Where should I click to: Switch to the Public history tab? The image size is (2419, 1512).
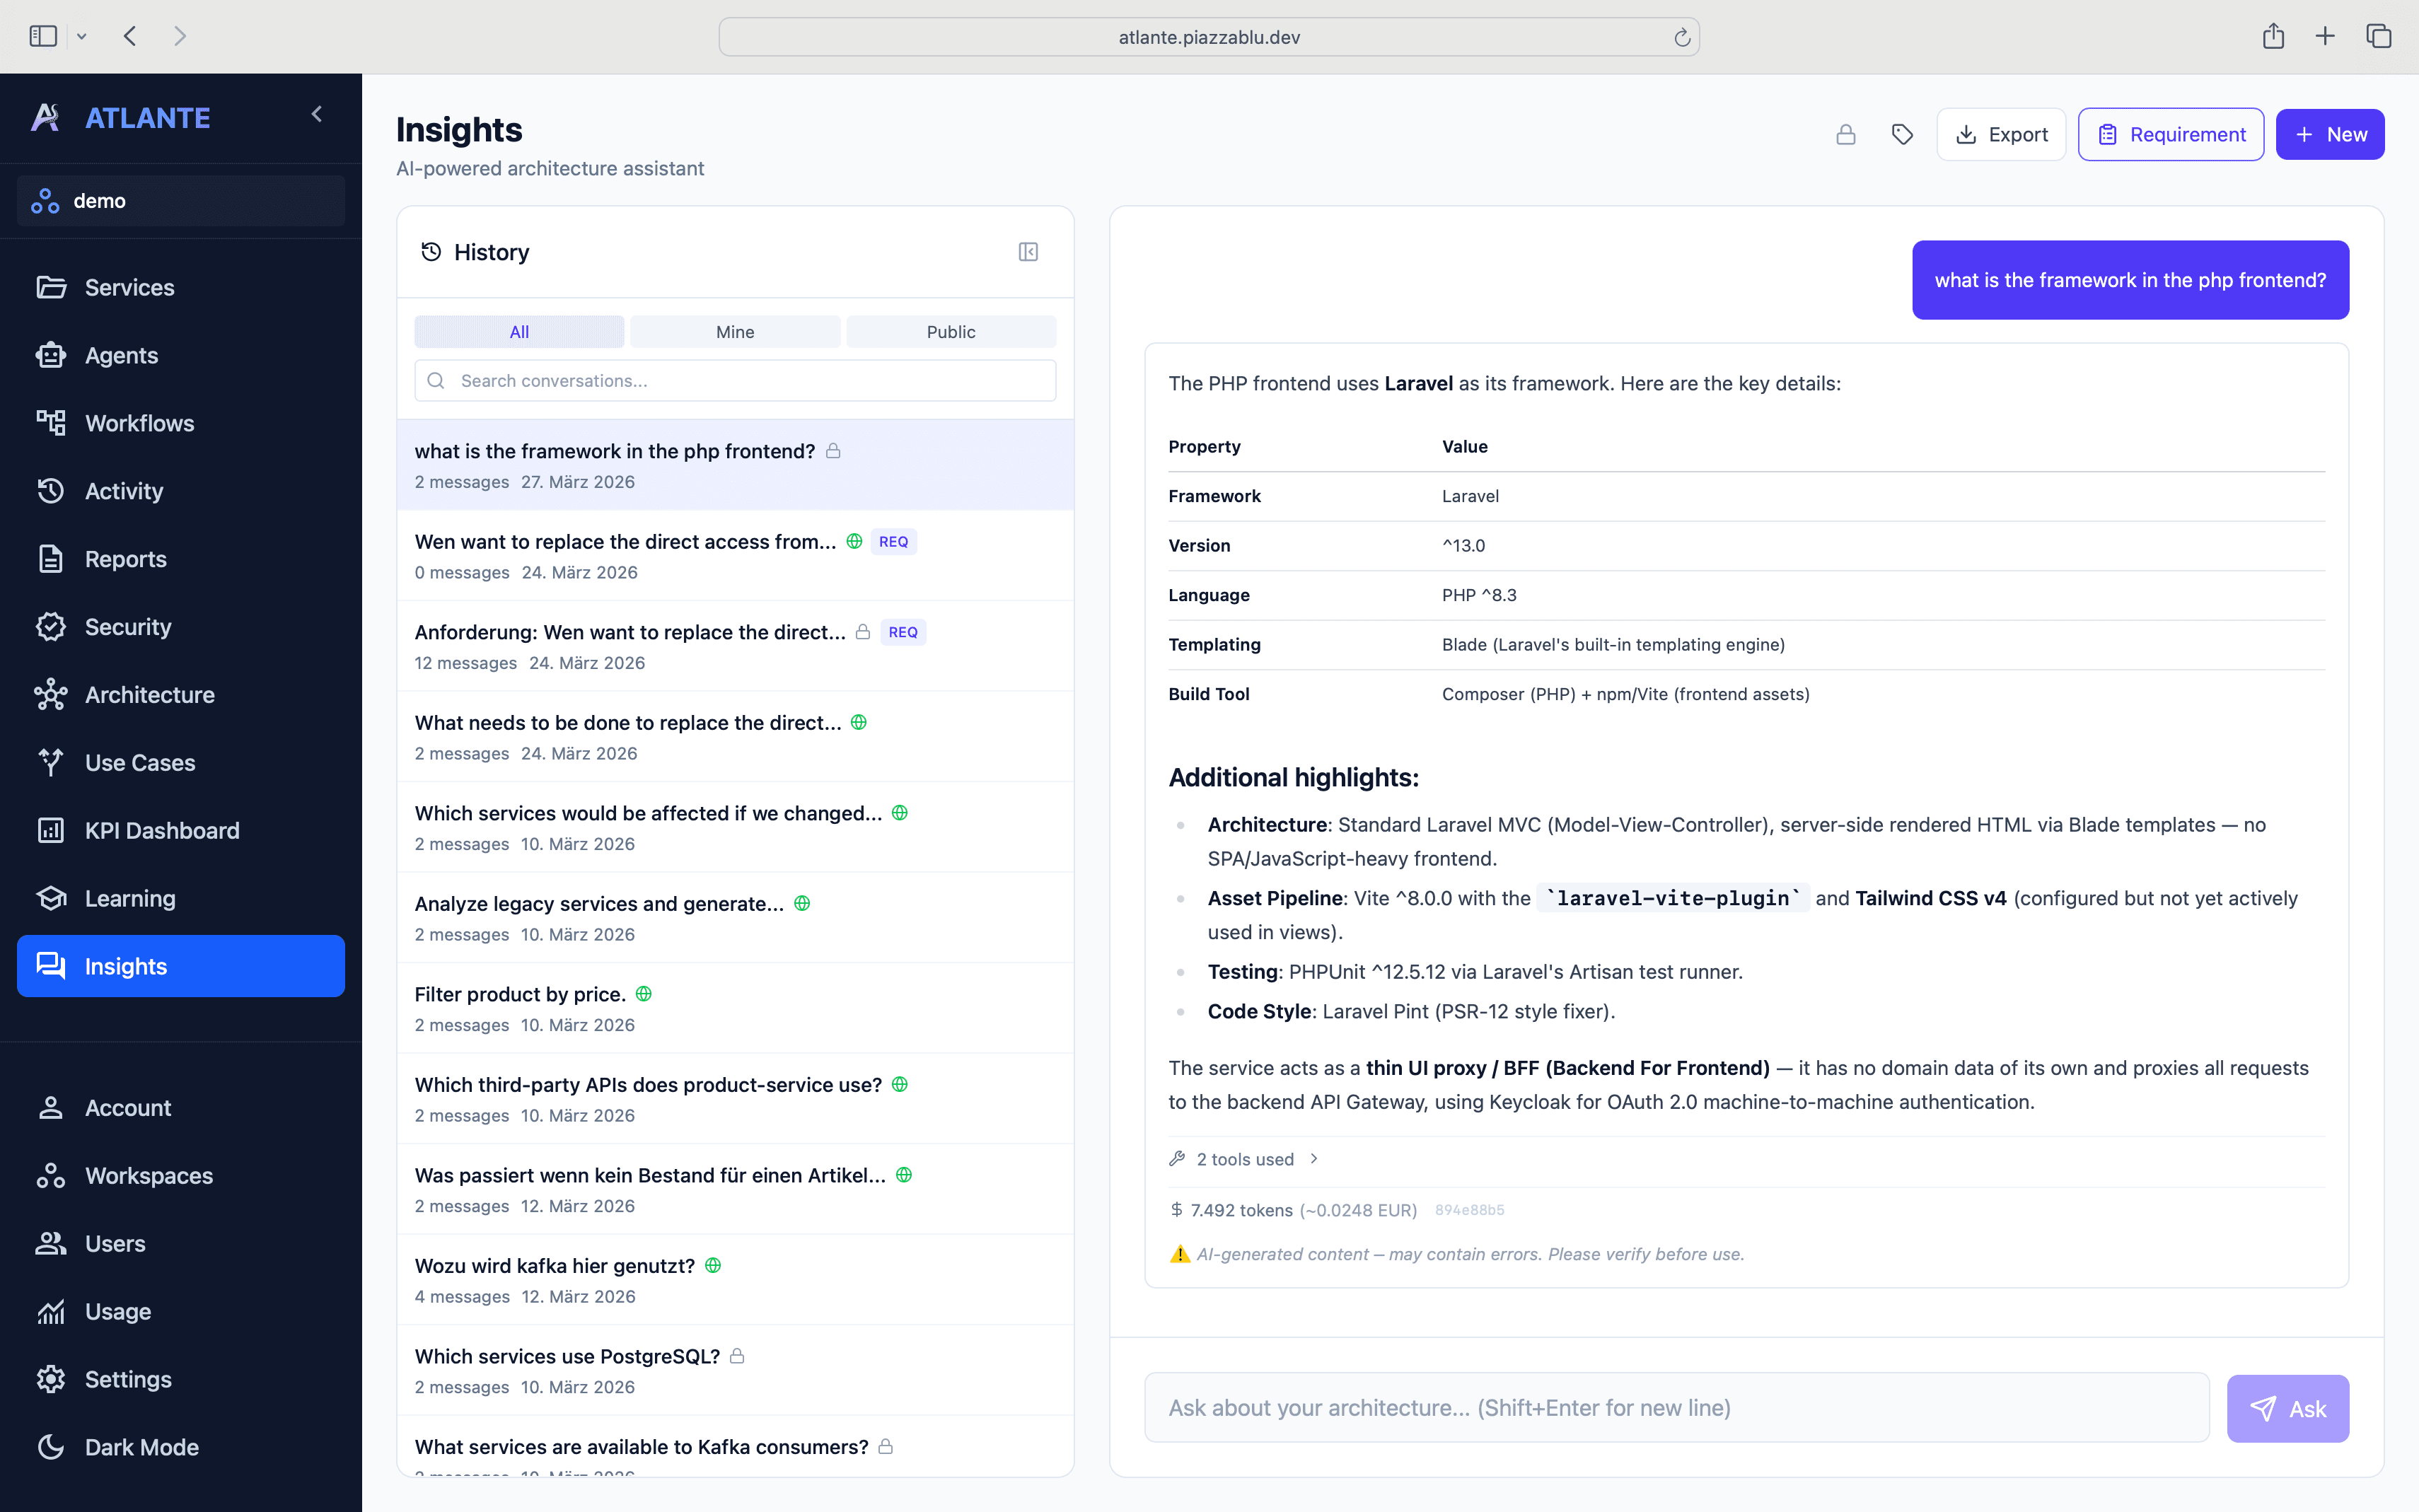pyautogui.click(x=950, y=332)
